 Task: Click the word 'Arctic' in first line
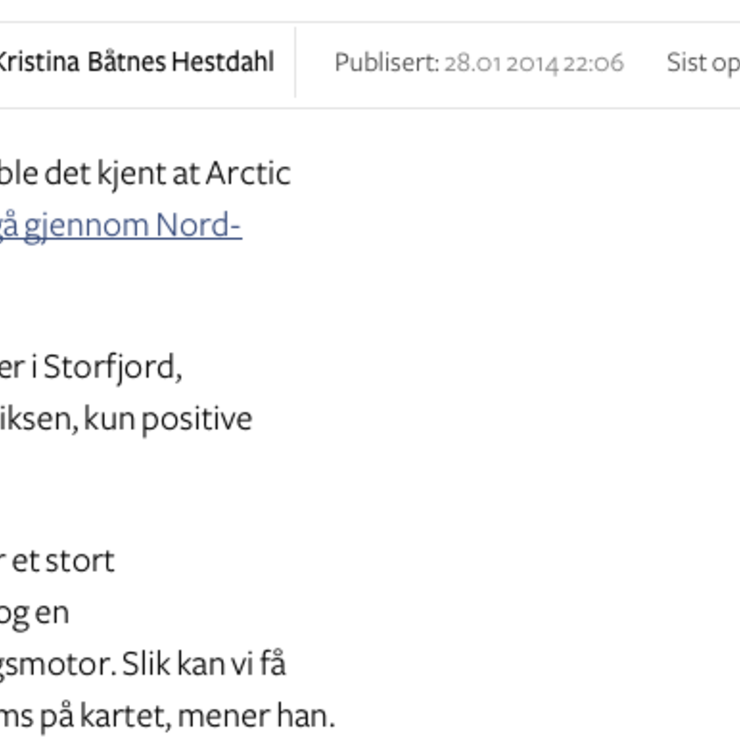[x=249, y=174]
